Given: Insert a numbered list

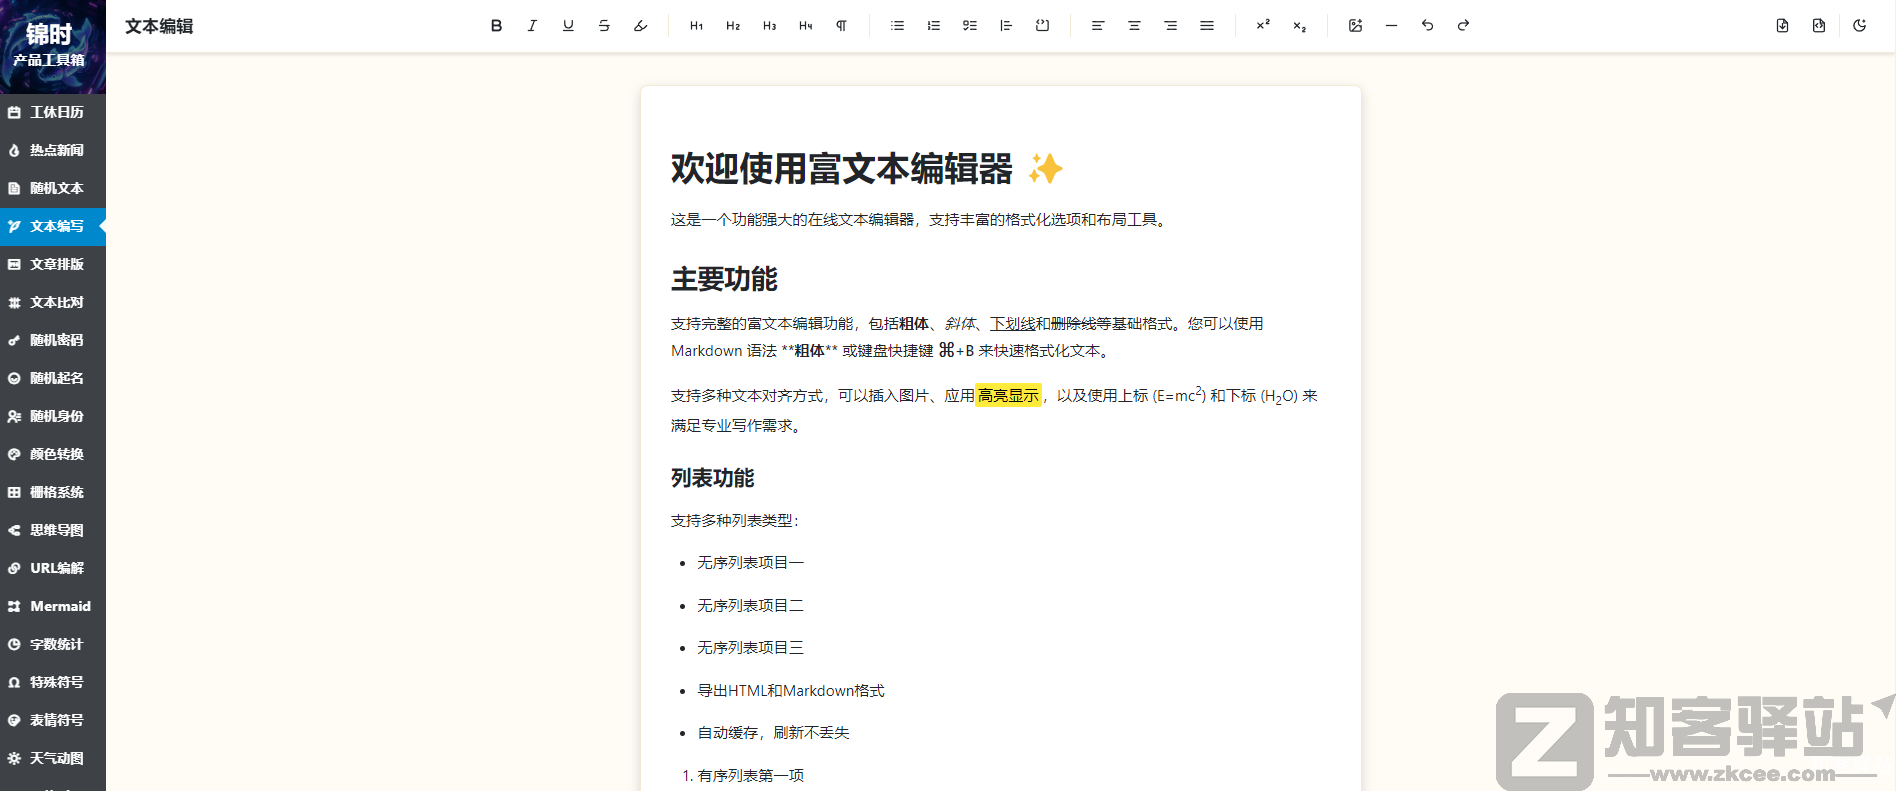Looking at the screenshot, I should pos(933,26).
